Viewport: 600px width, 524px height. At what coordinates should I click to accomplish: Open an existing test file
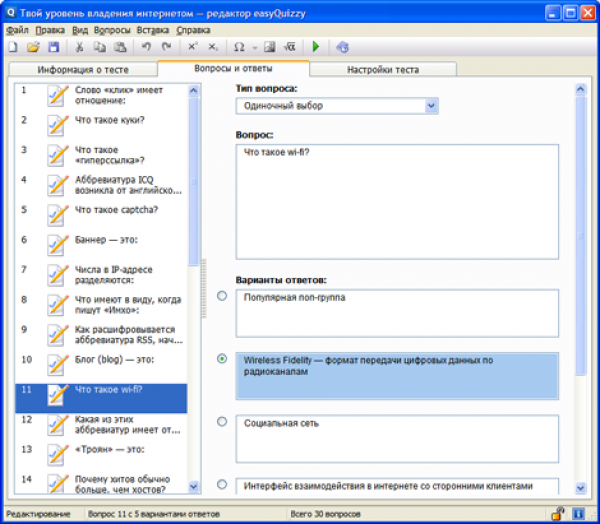33,47
